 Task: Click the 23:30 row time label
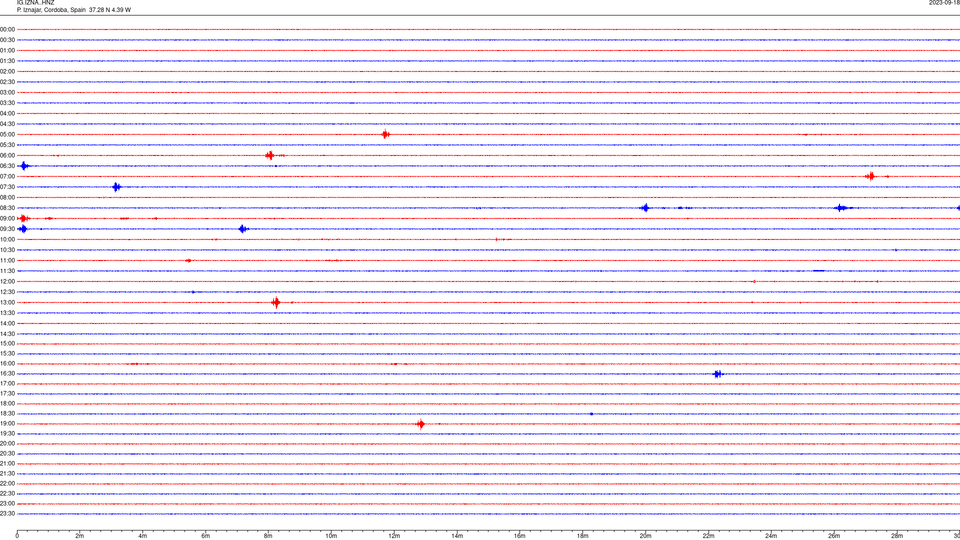[7, 514]
